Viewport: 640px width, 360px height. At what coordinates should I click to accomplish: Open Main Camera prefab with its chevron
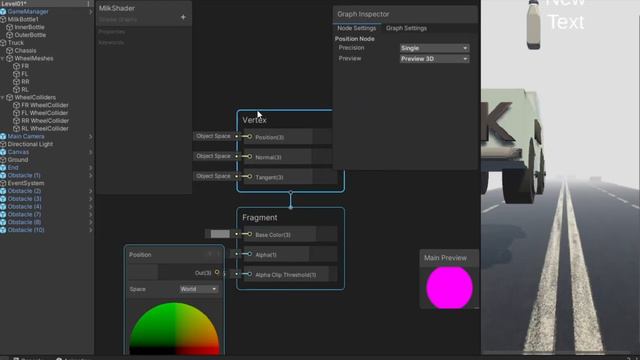click(x=91, y=136)
